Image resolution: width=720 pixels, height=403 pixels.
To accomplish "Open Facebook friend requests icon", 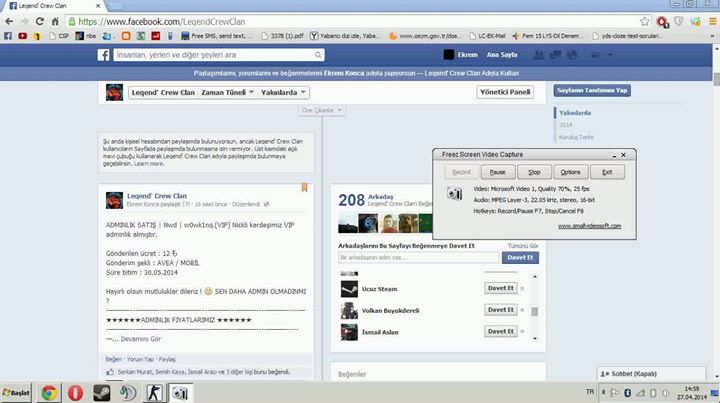I will 539,55.
